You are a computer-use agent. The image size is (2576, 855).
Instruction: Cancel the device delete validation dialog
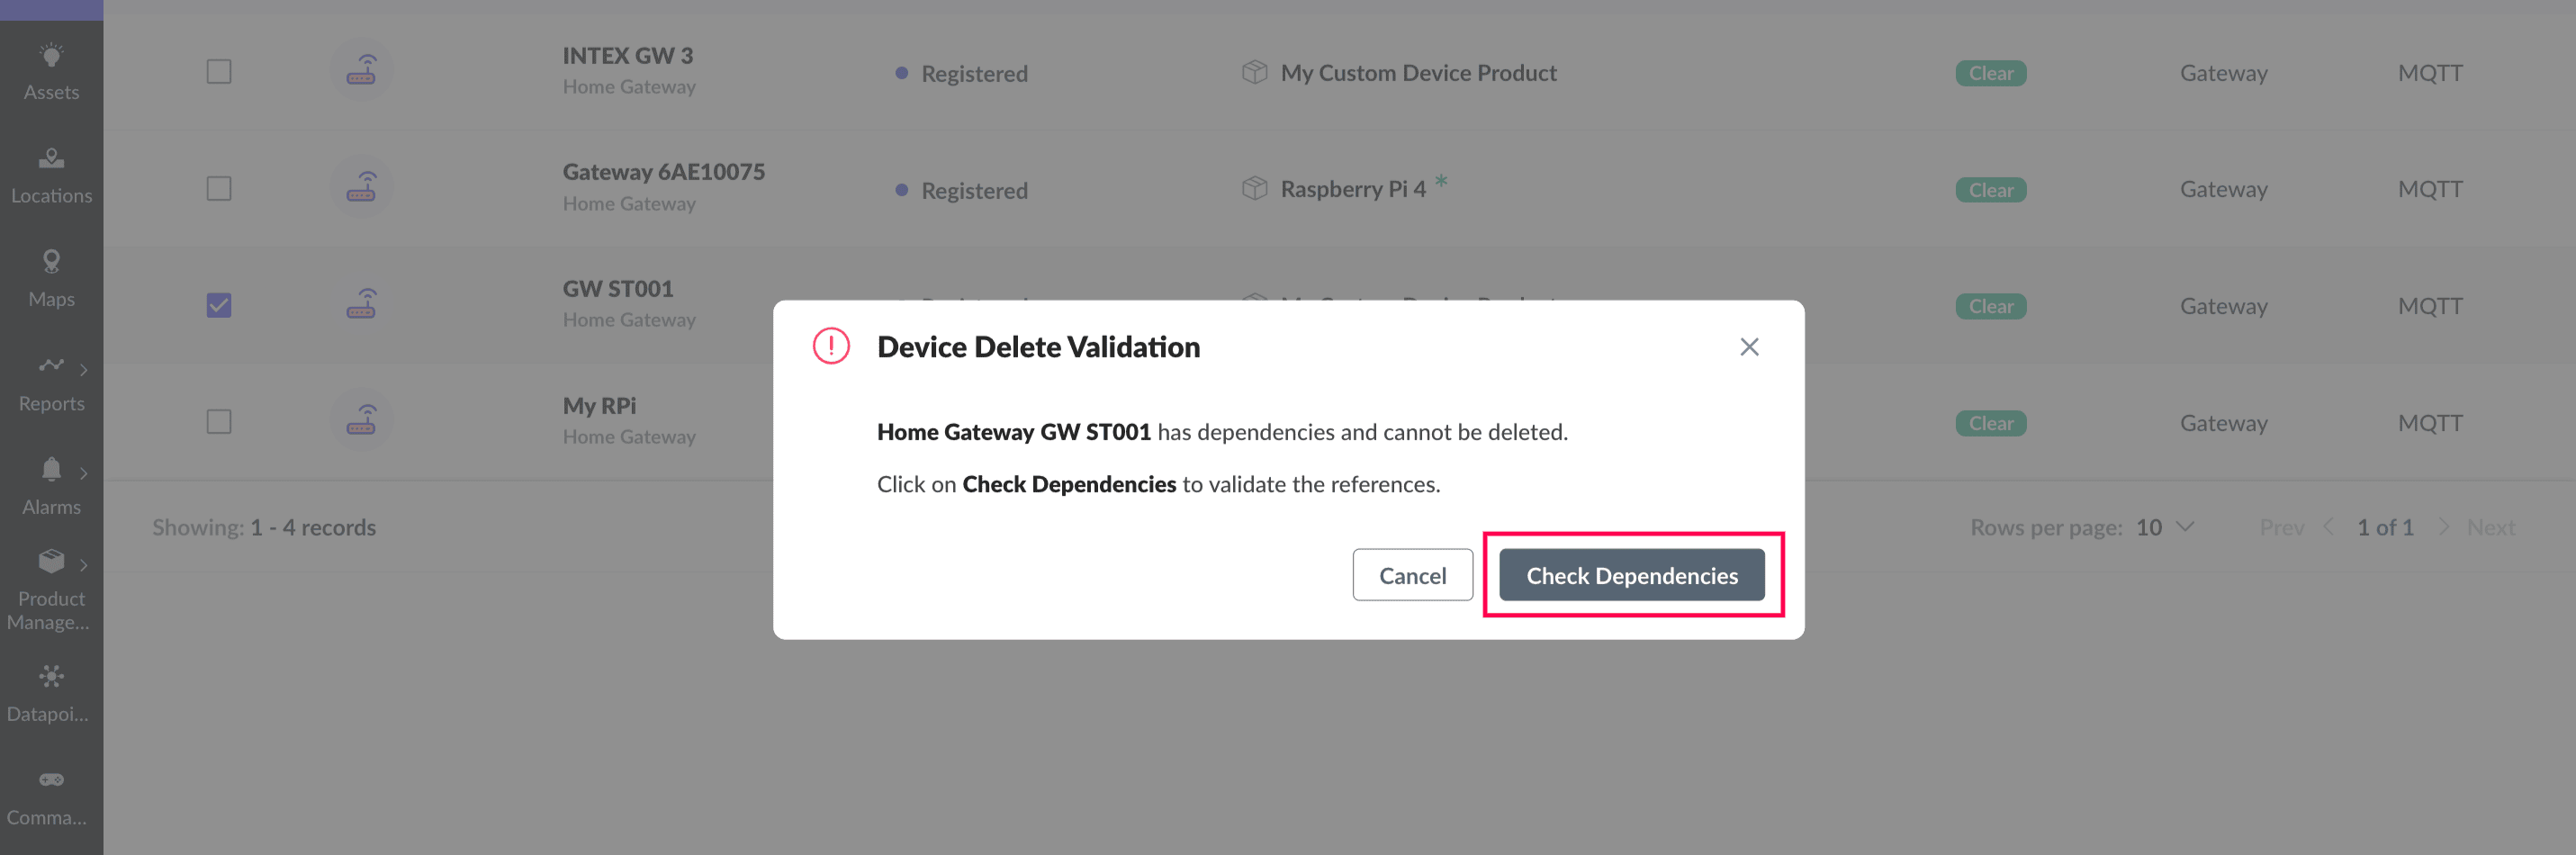point(1412,575)
